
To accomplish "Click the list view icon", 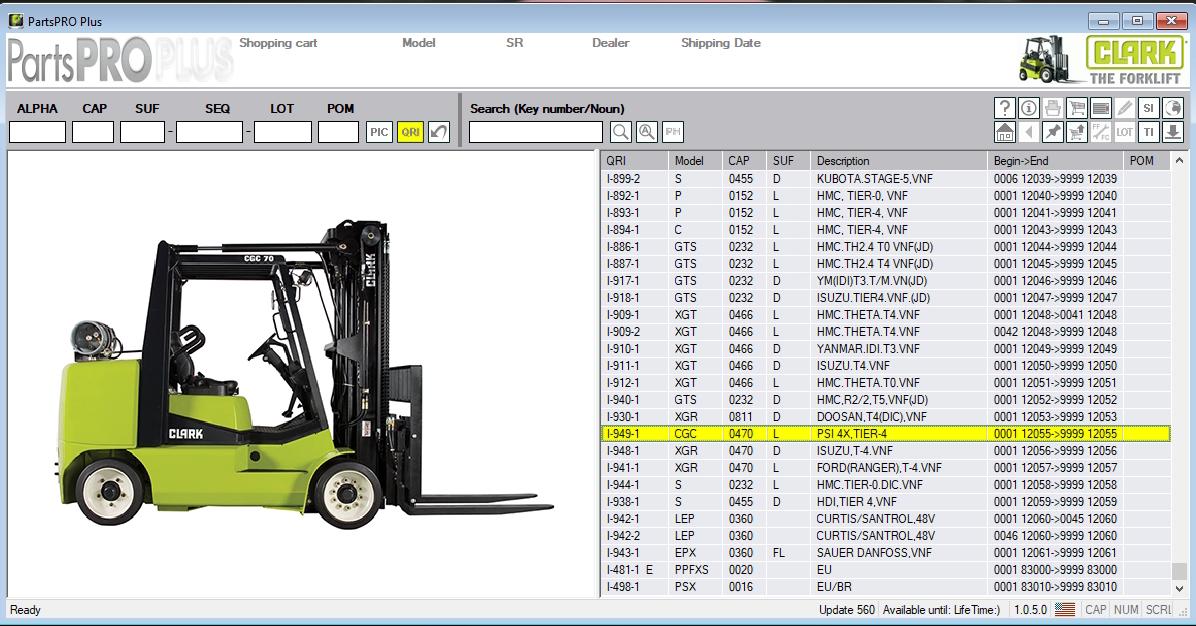I will point(1101,108).
